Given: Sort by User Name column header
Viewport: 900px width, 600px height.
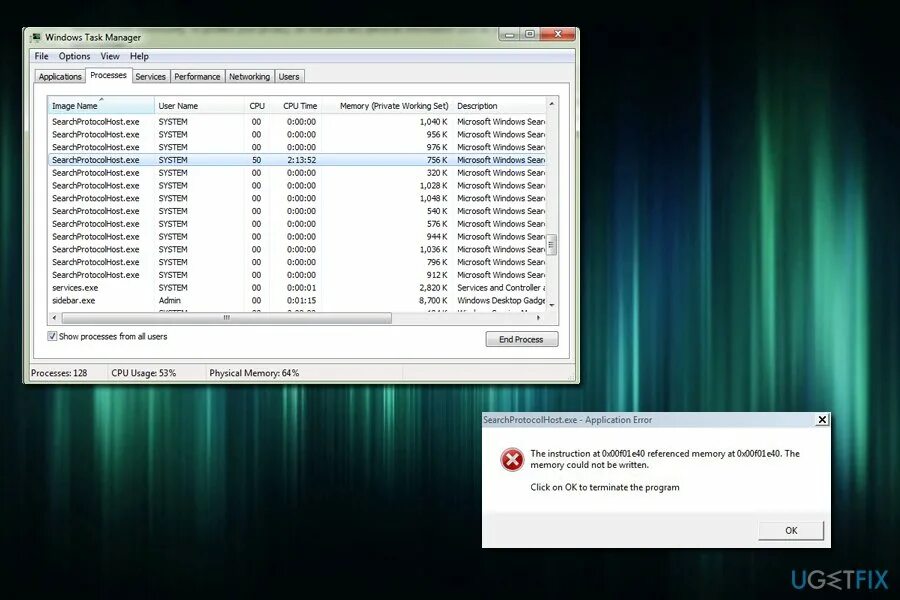Looking at the screenshot, I should 199,106.
